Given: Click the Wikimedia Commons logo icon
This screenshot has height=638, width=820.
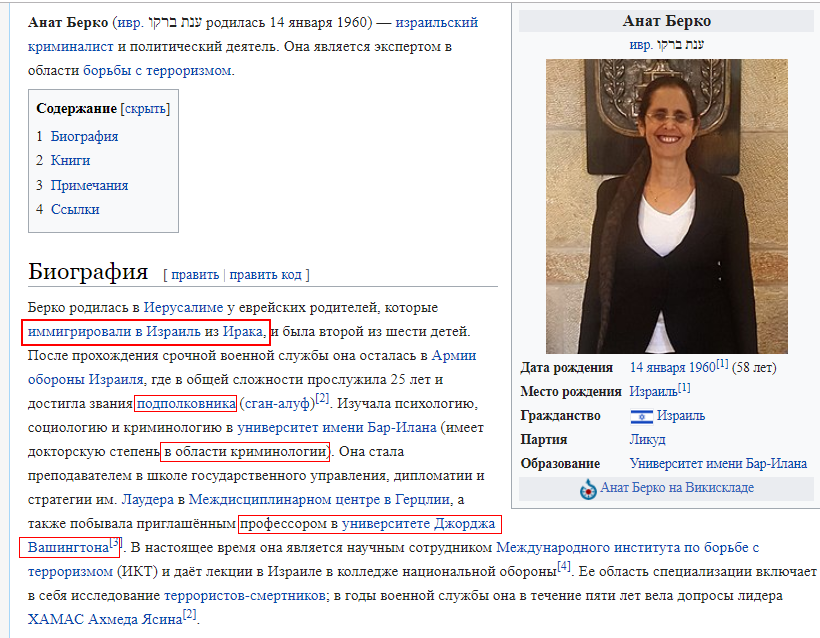Looking at the screenshot, I should 588,489.
